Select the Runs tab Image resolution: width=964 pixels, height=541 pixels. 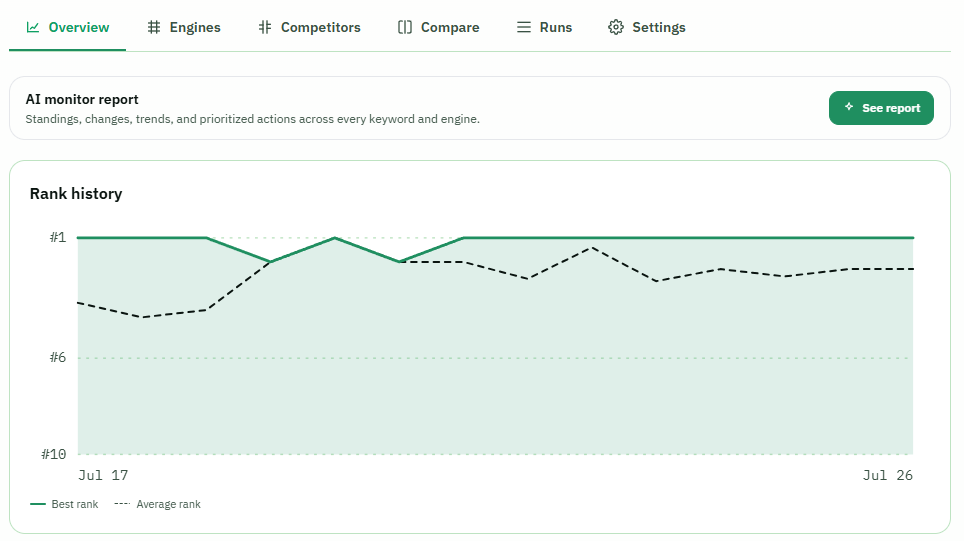544,28
